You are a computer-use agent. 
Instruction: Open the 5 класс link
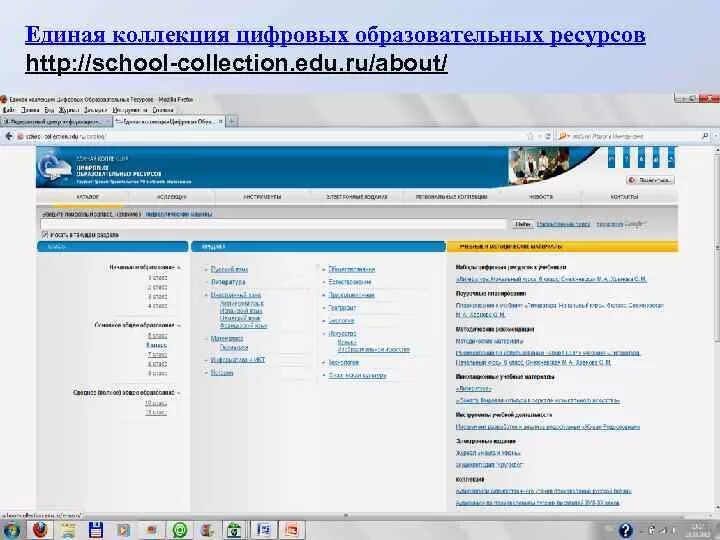(x=157, y=336)
